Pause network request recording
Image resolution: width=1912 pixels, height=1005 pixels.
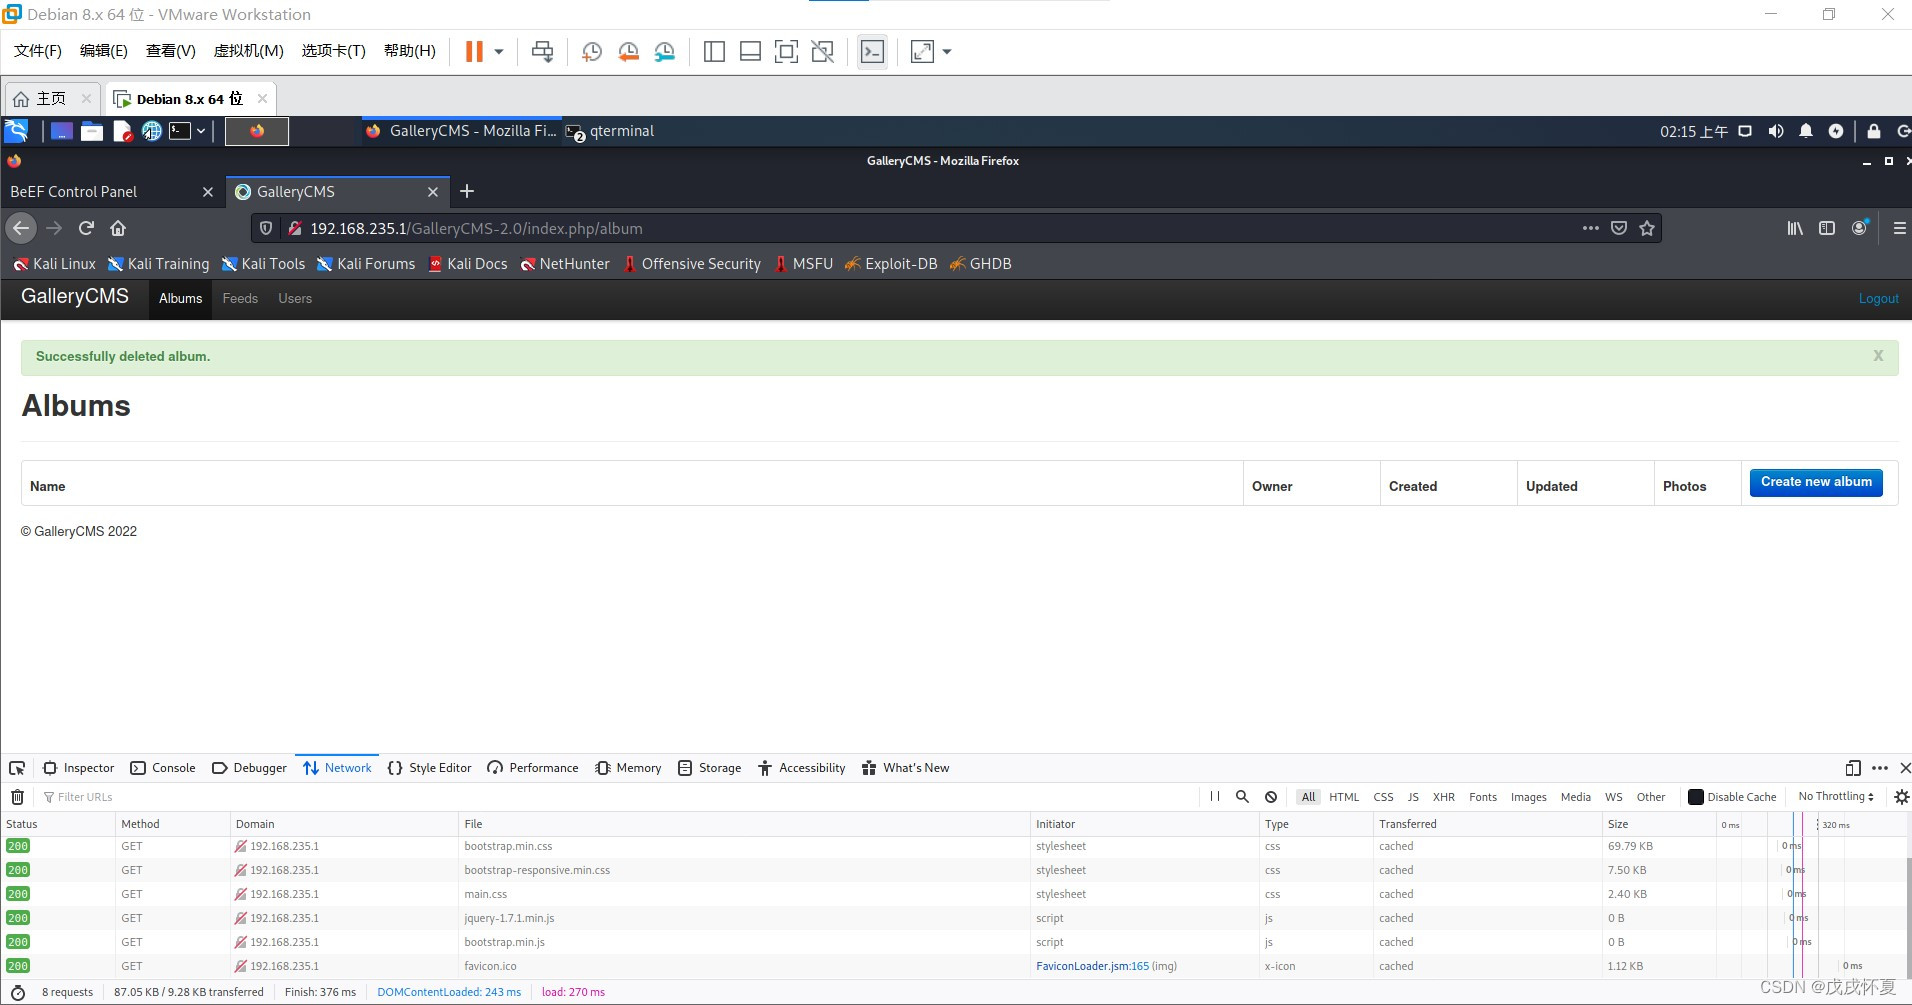(x=1215, y=797)
